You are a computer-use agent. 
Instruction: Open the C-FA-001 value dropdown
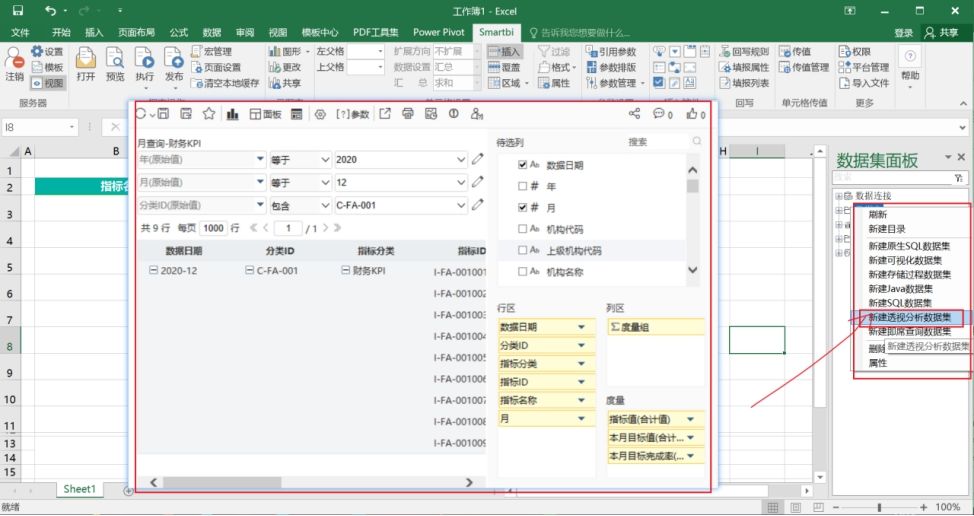coord(461,205)
